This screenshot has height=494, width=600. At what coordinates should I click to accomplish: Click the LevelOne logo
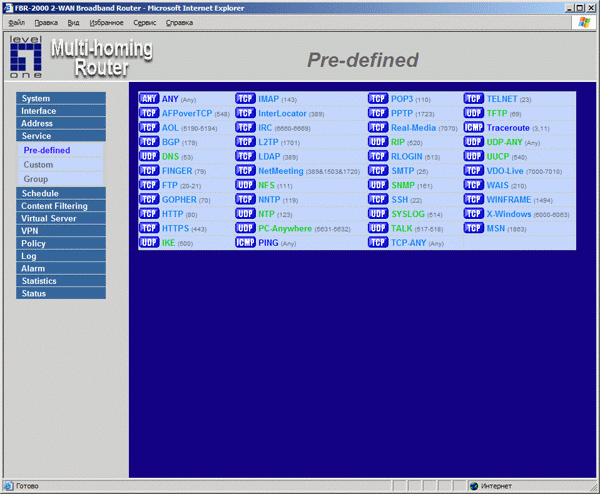(25, 59)
